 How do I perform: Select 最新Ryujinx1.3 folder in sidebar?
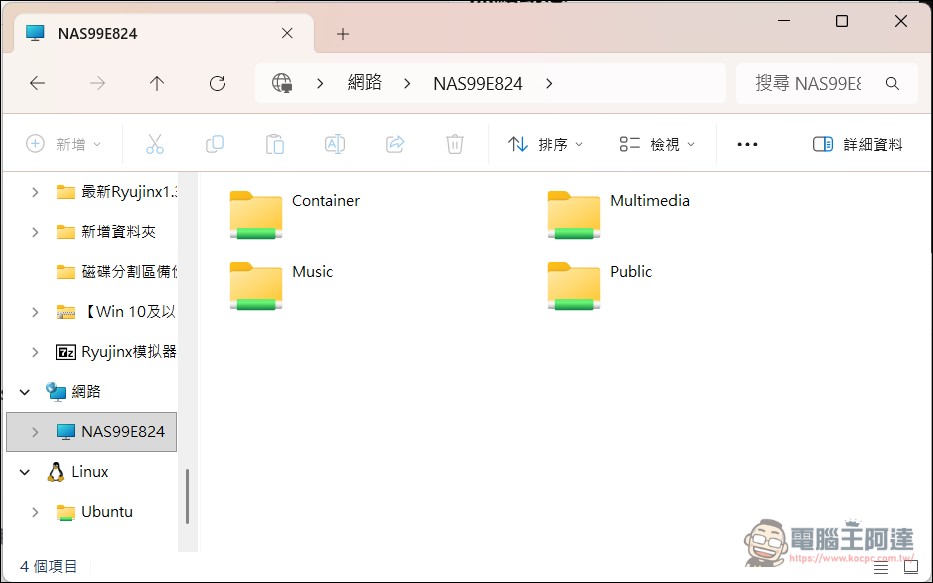point(117,192)
